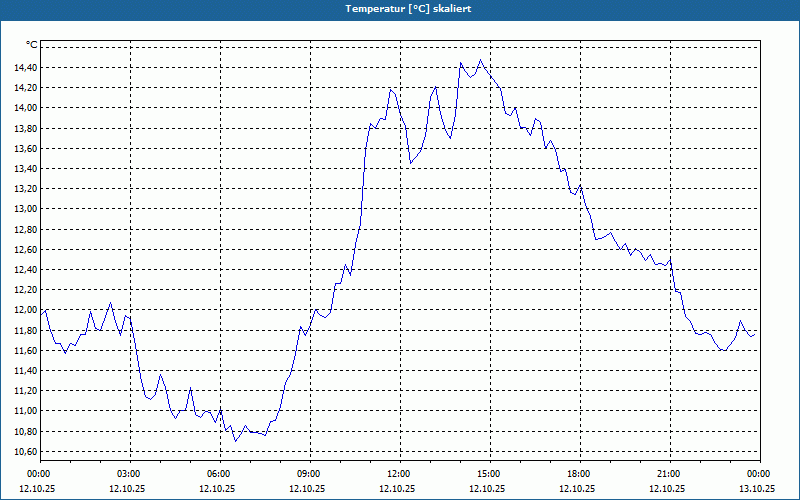Click the 15:00 time axis label
800x500 pixels.
[x=490, y=474]
